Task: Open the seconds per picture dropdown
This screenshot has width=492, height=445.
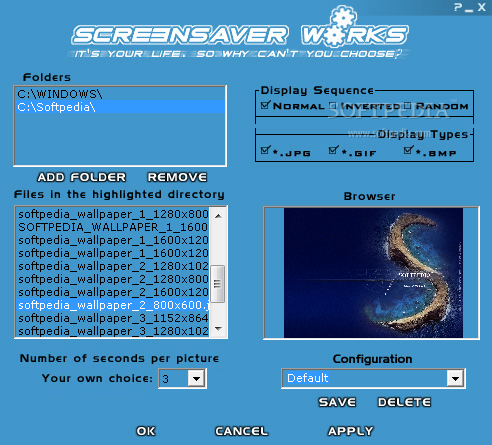Action: pyautogui.click(x=196, y=379)
